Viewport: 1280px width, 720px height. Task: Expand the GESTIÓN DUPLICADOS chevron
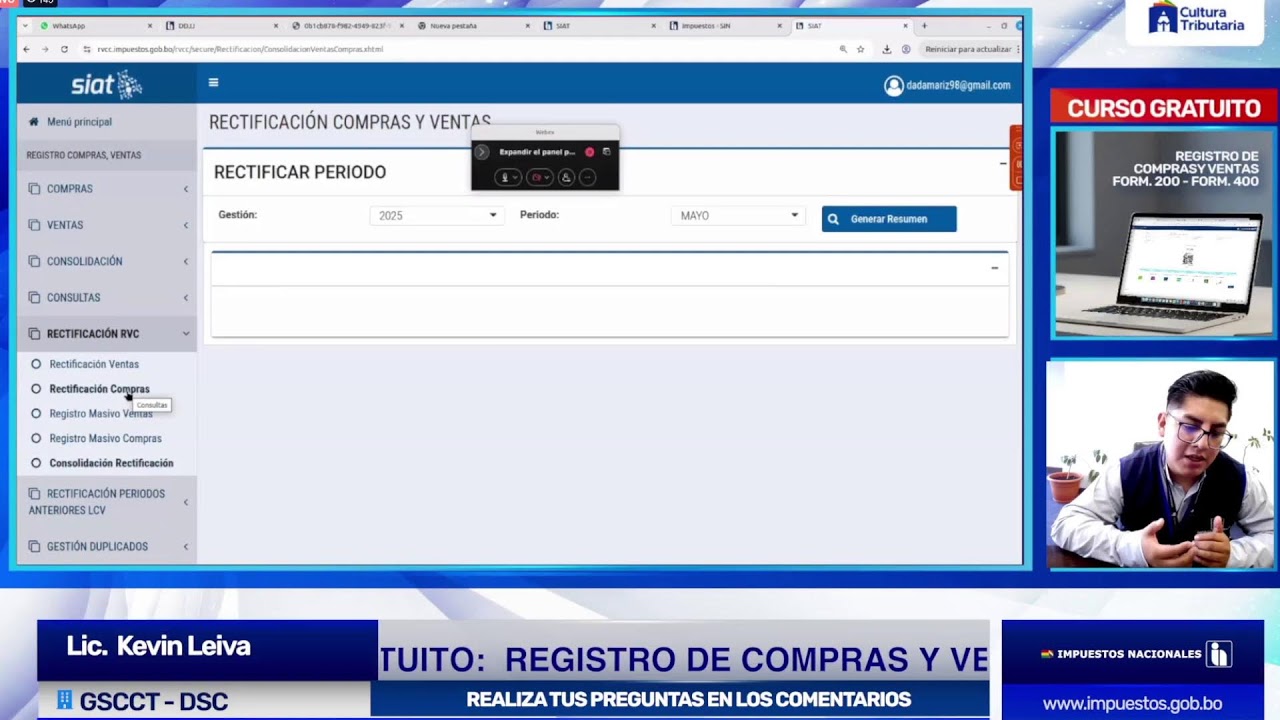click(x=185, y=547)
